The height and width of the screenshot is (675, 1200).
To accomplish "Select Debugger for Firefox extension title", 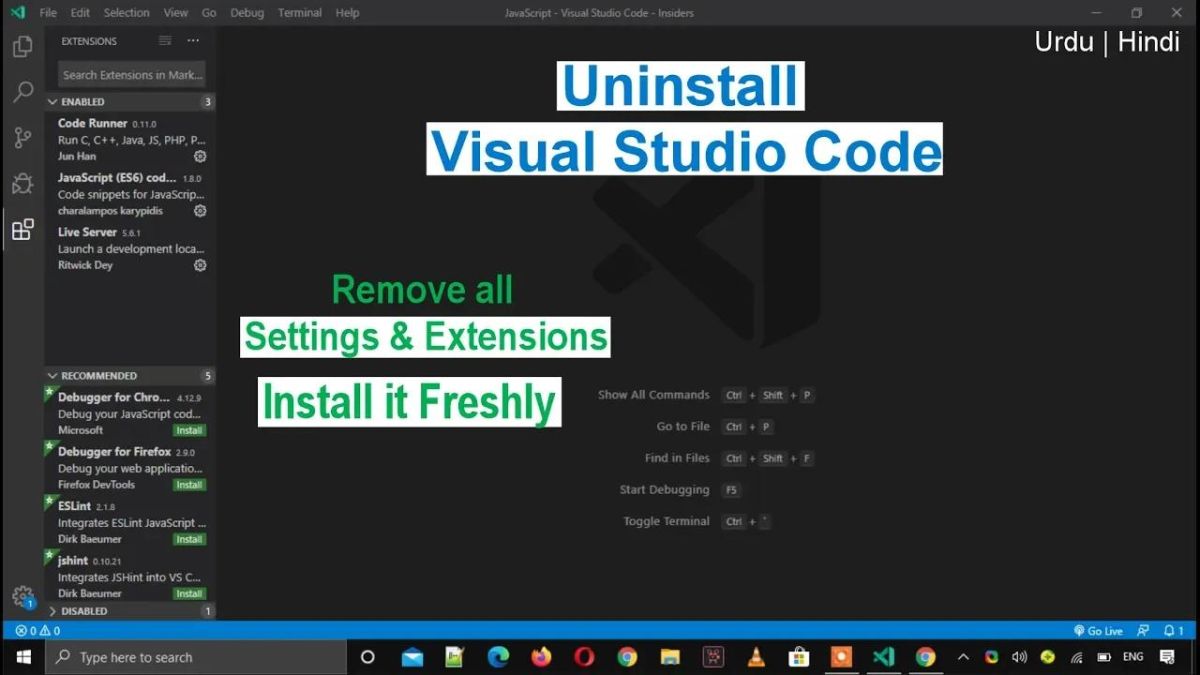I will pos(114,452).
